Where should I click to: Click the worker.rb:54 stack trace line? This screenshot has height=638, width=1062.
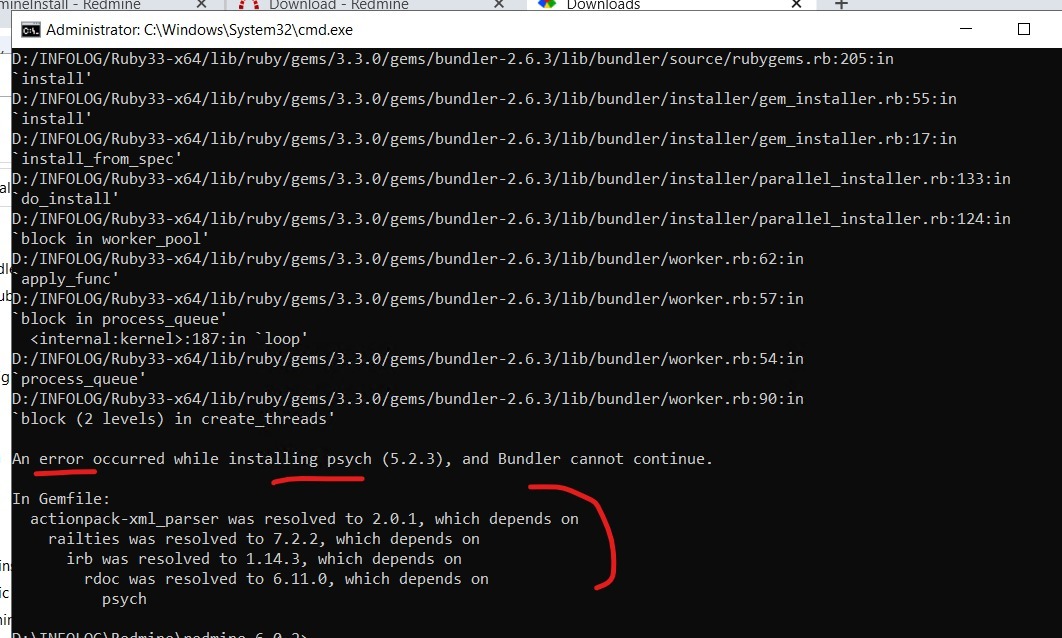tap(408, 359)
